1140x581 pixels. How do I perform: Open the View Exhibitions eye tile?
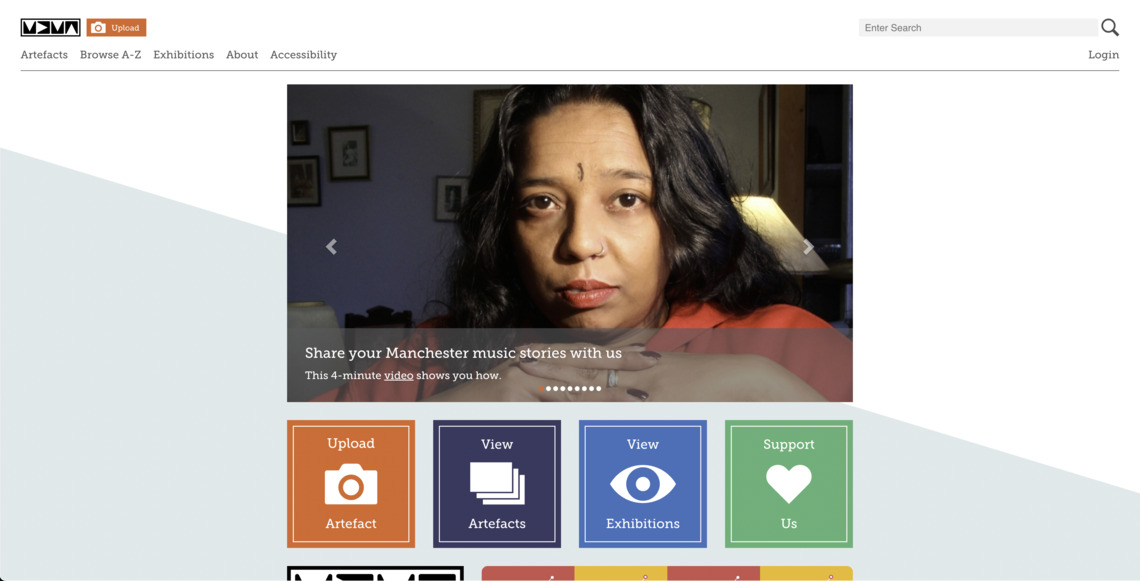[643, 484]
